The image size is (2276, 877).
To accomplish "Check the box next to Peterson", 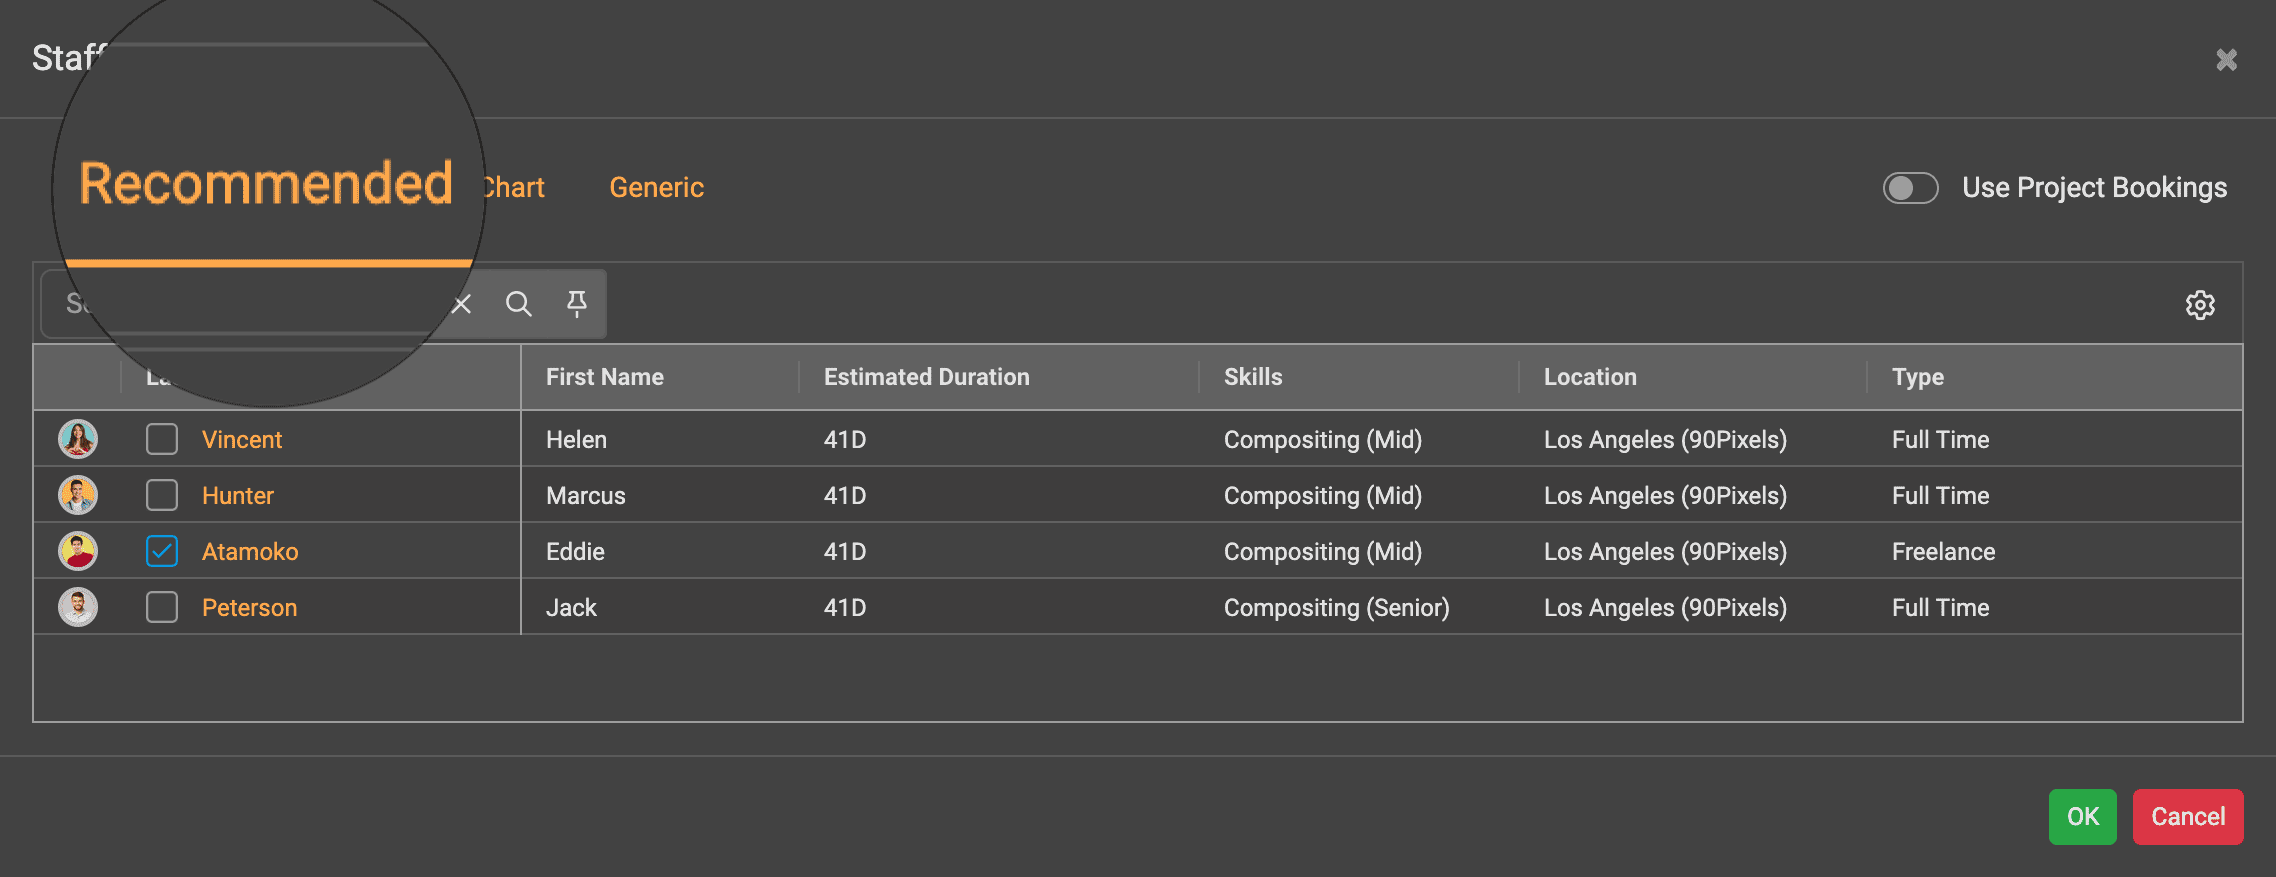I will tap(162, 607).
